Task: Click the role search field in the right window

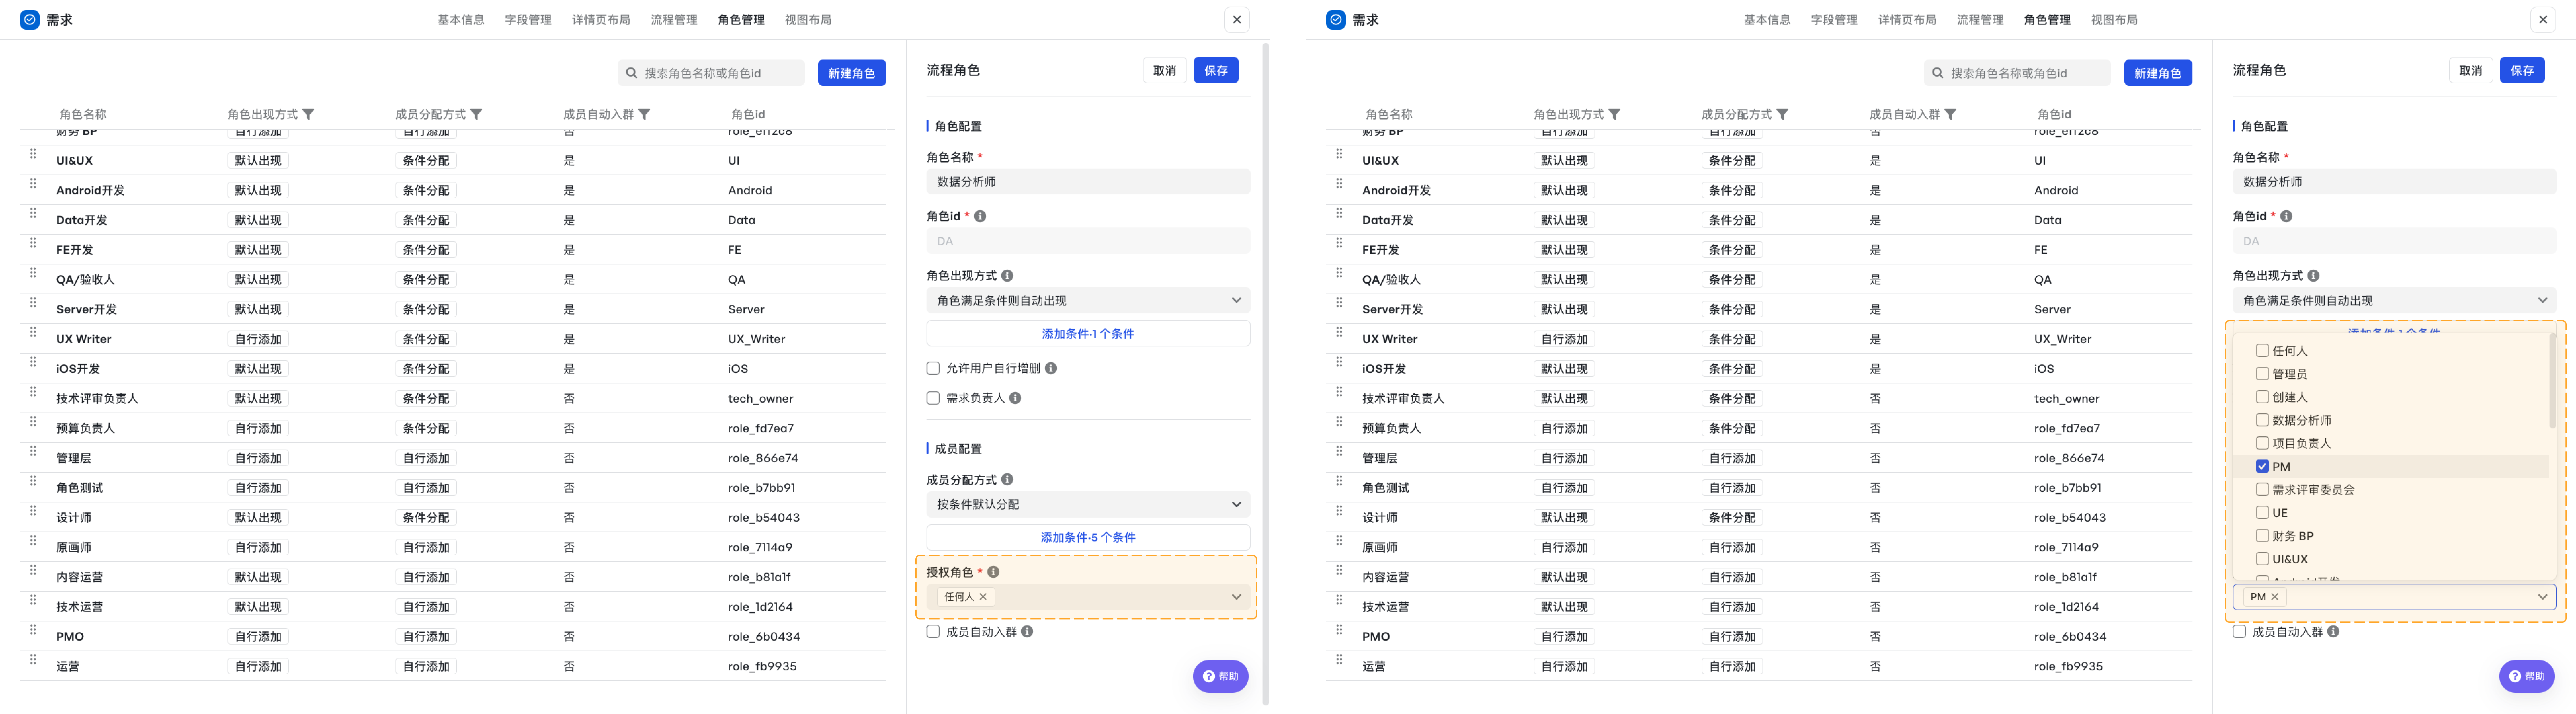Action: pos(2017,73)
